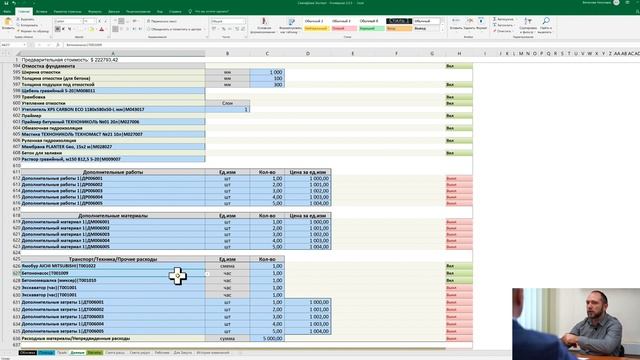
Task: Select column A header
Action: pos(113,53)
